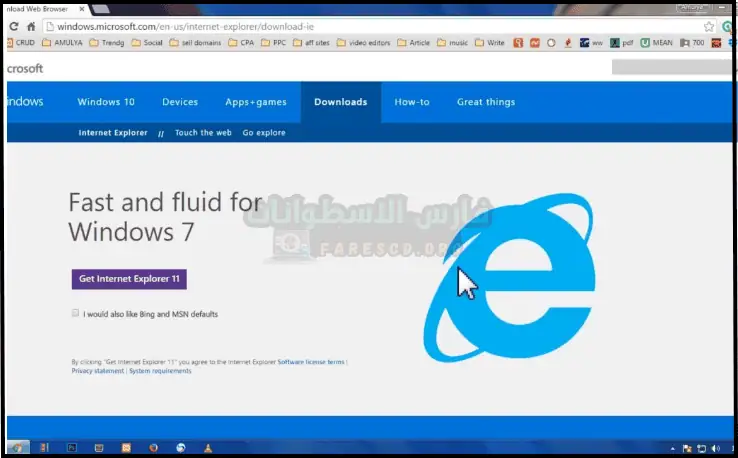
Task: Bookmark this page using the star icon
Action: point(709,27)
